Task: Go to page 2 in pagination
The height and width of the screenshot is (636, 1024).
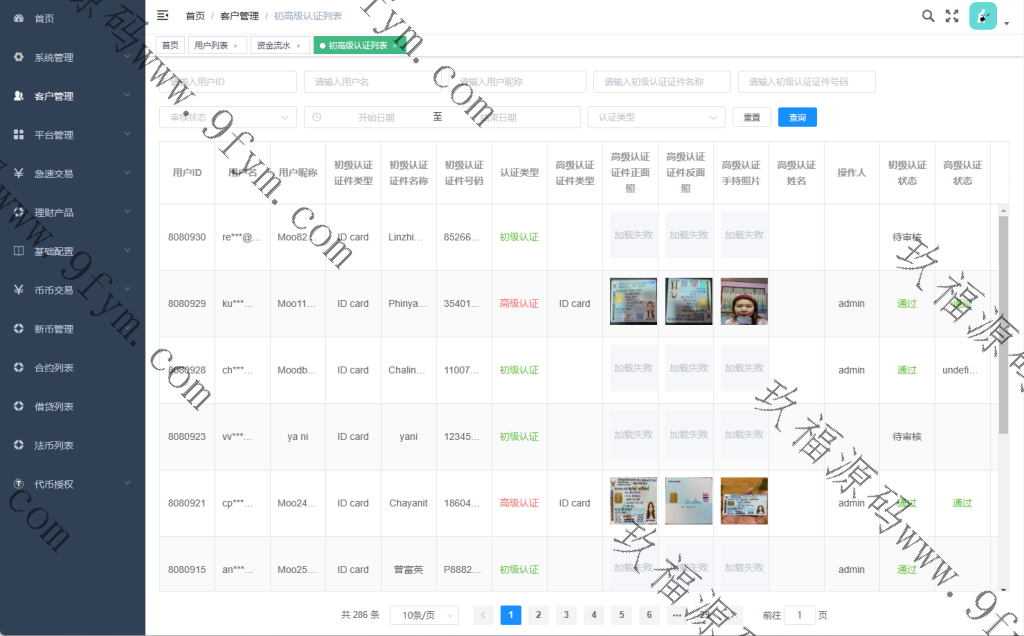Action: click(x=538, y=615)
